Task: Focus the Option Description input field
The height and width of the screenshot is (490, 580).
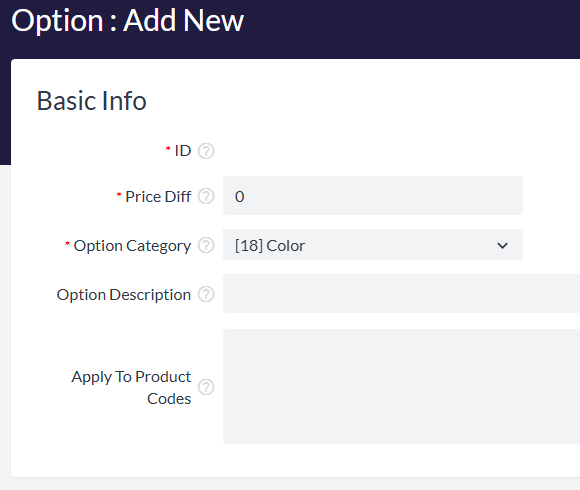Action: (x=401, y=294)
